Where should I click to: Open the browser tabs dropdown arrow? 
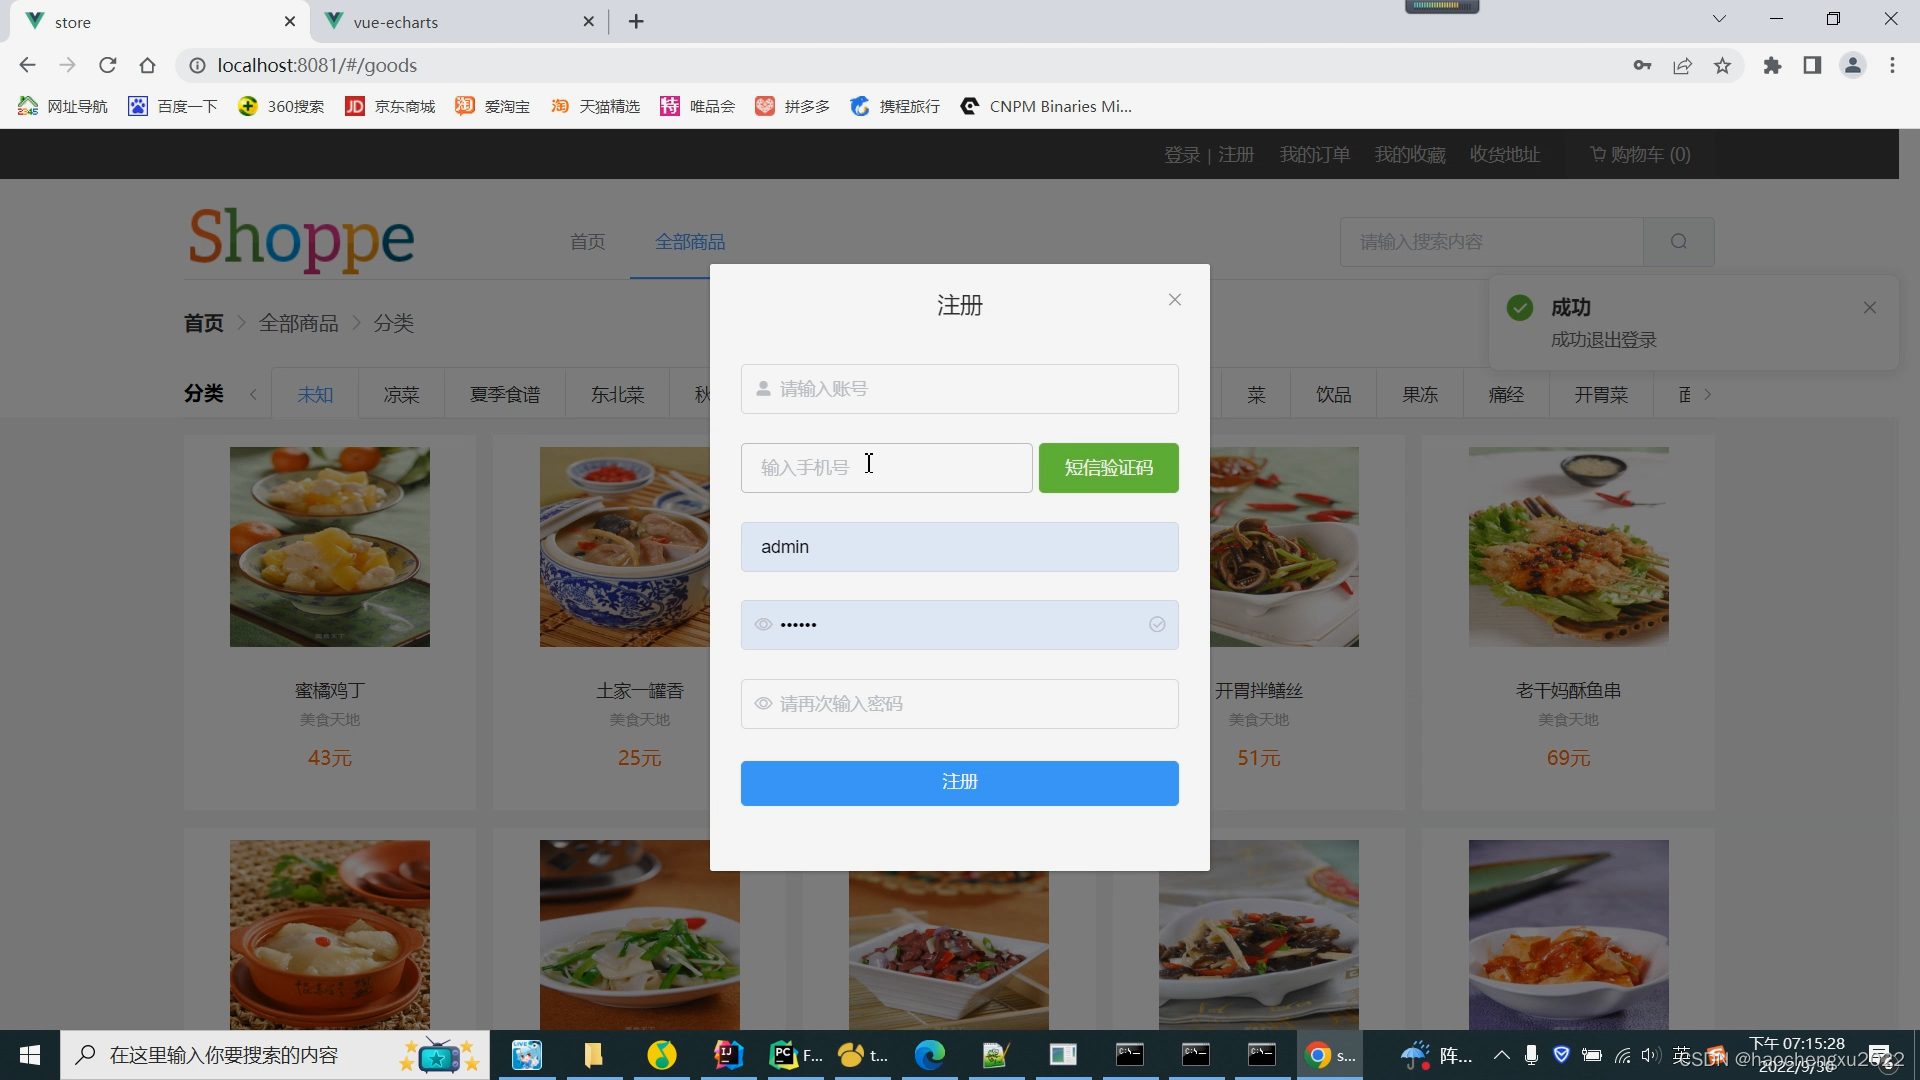pyautogui.click(x=1719, y=18)
